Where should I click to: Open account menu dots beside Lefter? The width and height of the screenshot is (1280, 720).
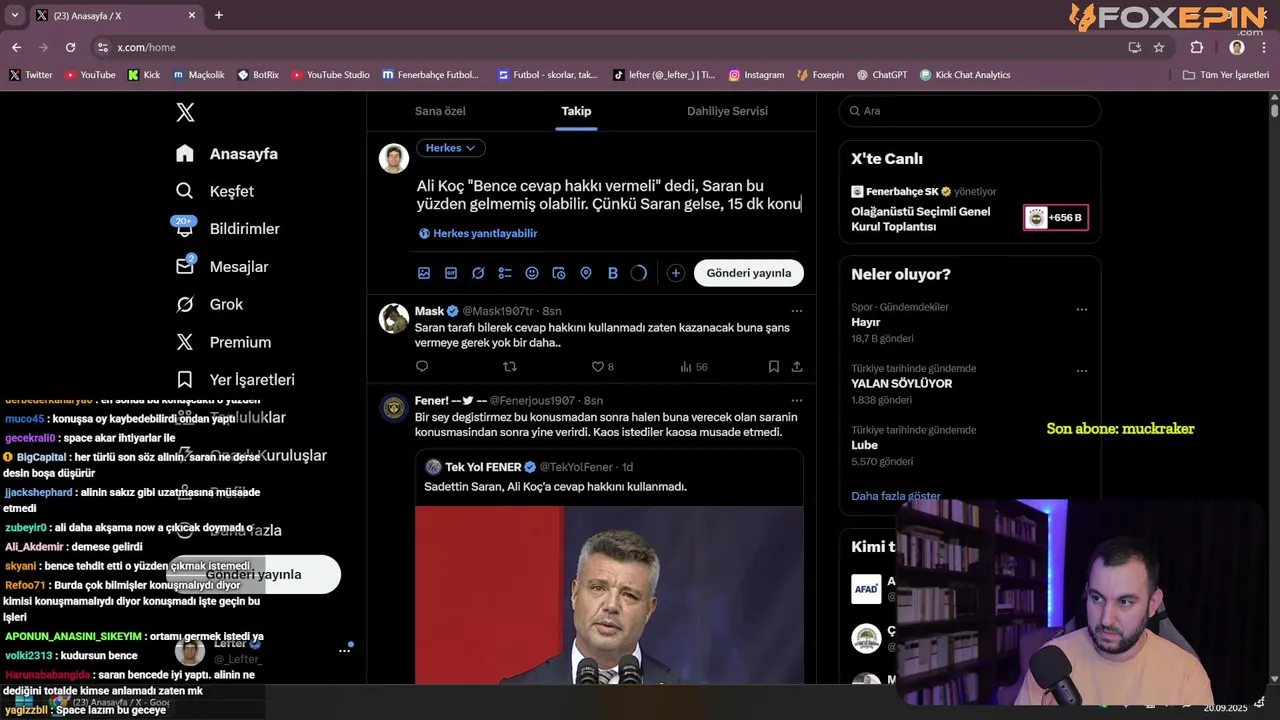point(344,650)
